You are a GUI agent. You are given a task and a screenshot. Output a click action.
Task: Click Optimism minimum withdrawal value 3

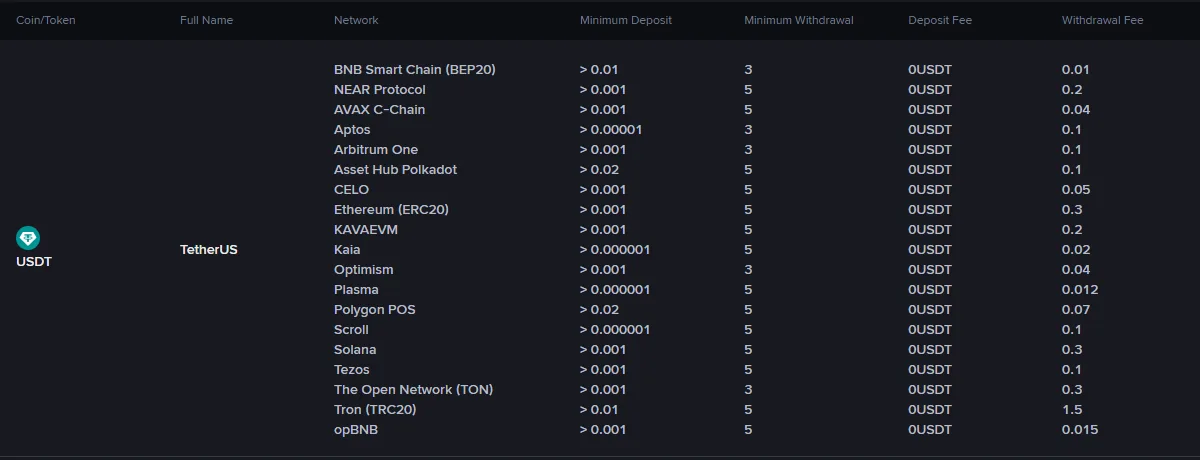(x=748, y=270)
